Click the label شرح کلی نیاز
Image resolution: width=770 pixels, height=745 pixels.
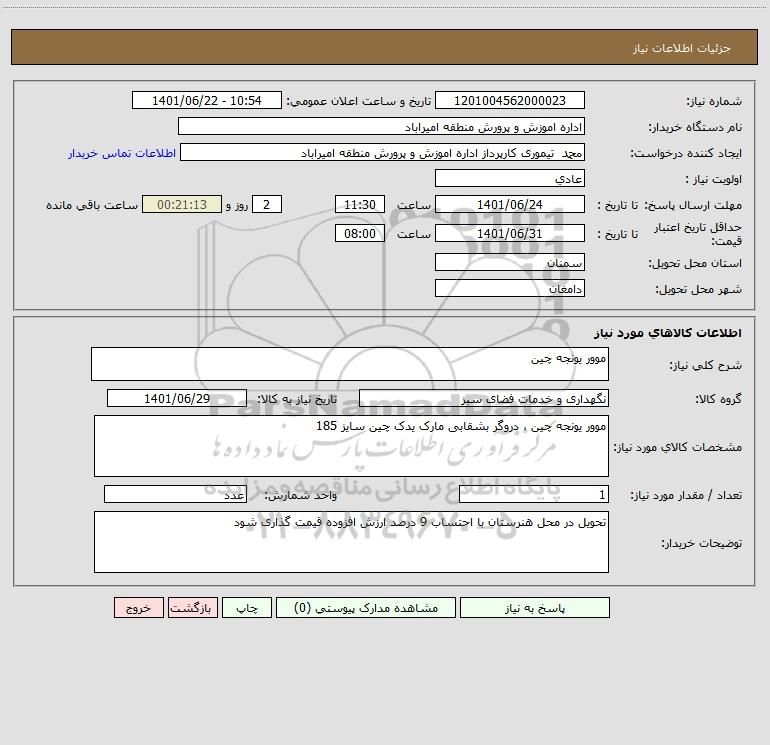click(706, 365)
